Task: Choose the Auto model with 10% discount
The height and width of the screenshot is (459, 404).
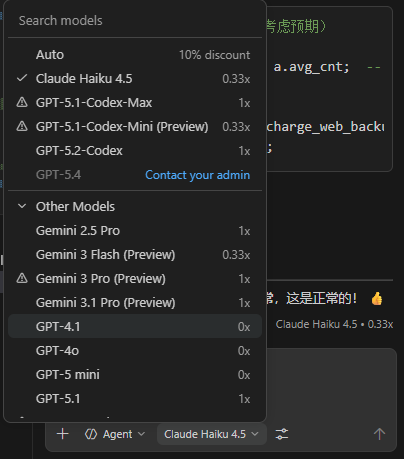Action: point(135,55)
